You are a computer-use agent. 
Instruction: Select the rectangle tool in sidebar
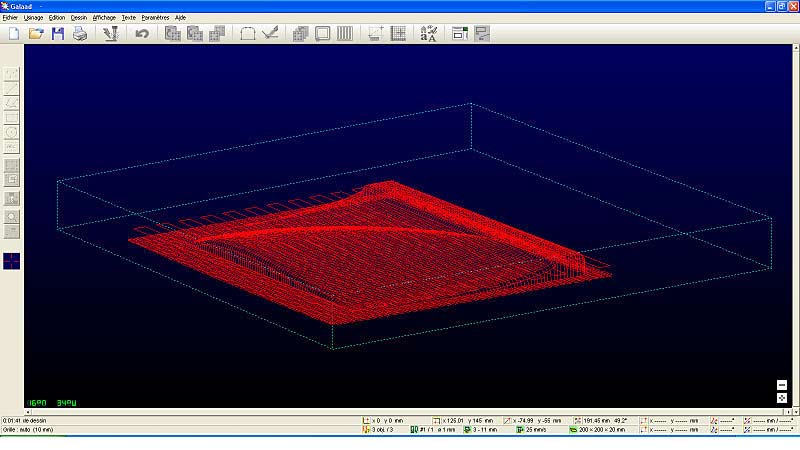12,118
